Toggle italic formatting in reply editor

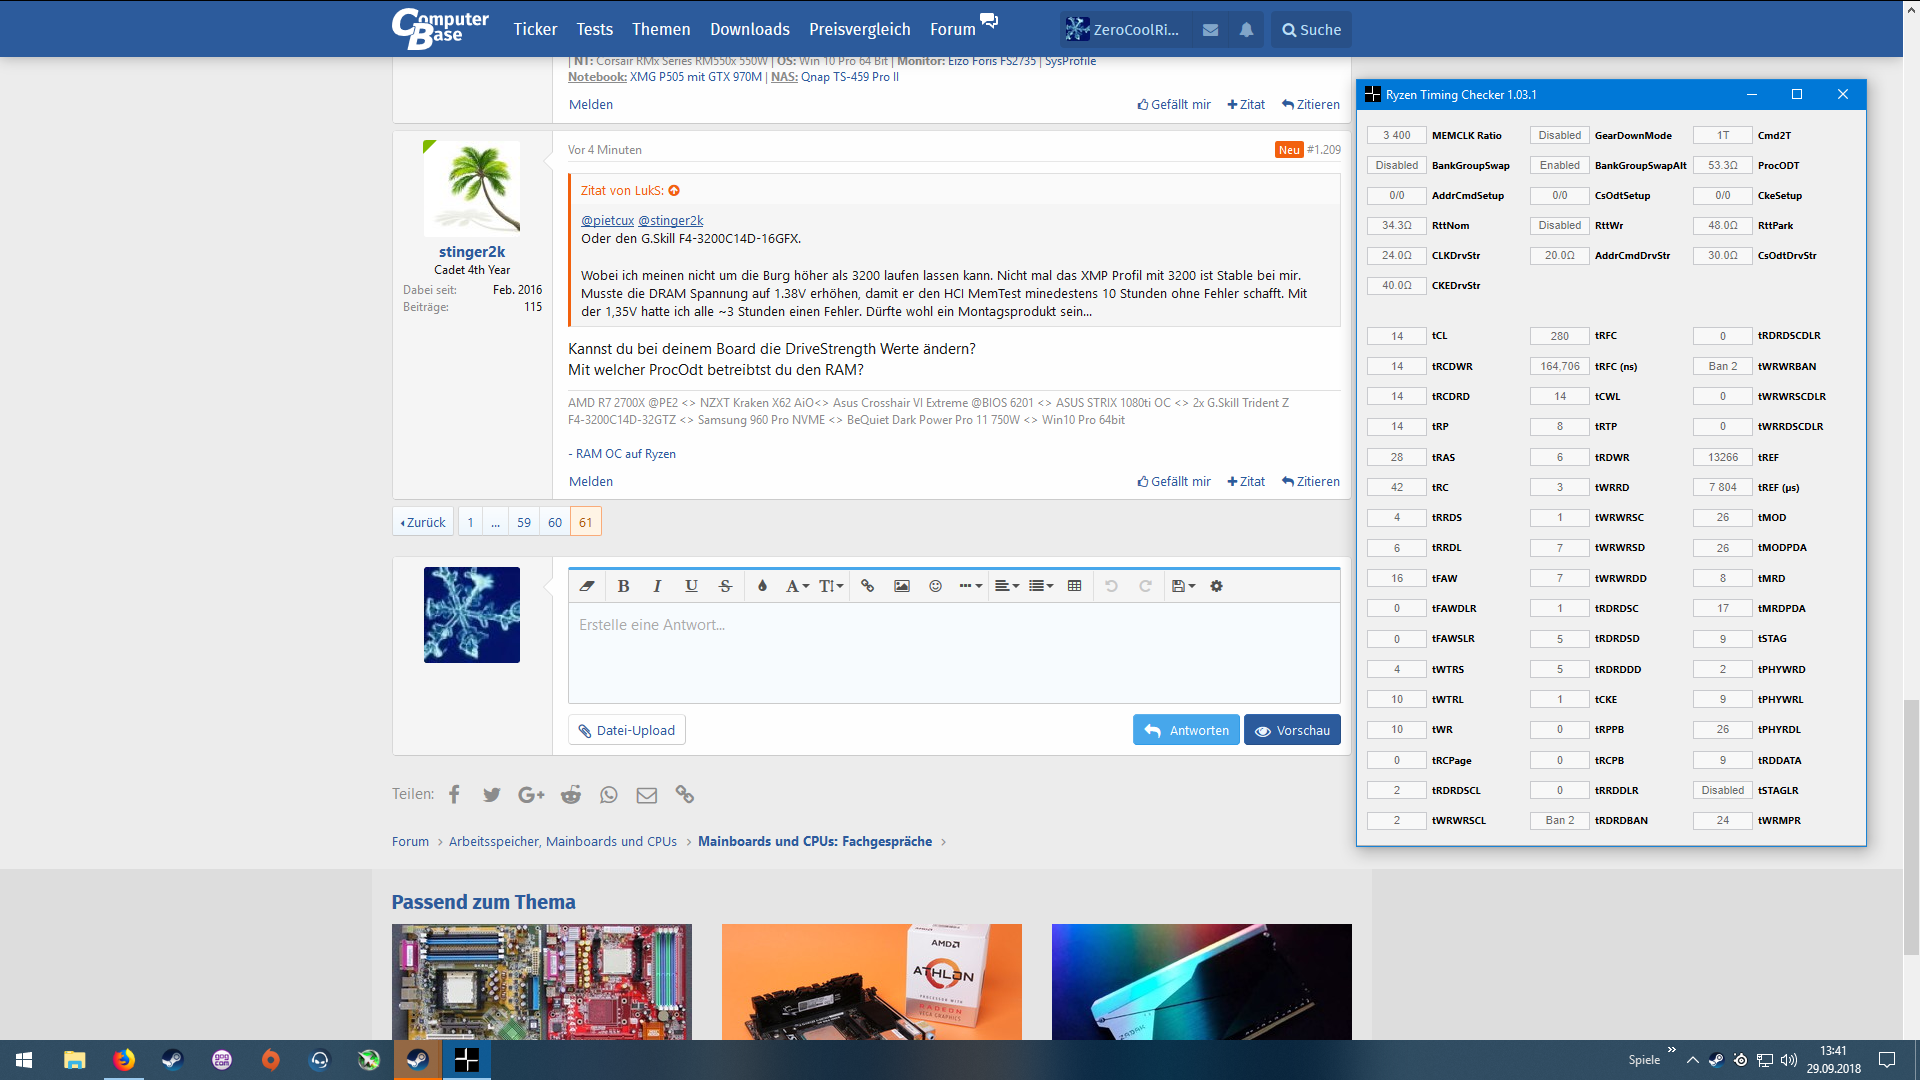pyautogui.click(x=657, y=586)
